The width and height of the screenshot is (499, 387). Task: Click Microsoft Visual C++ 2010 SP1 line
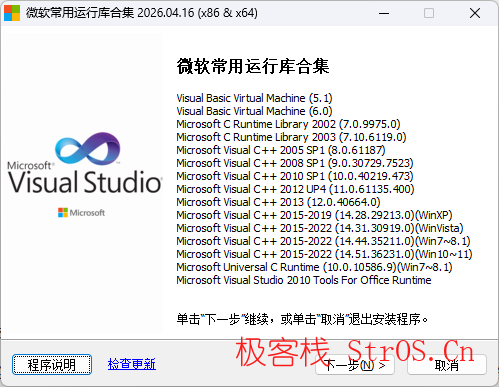tap(295, 176)
